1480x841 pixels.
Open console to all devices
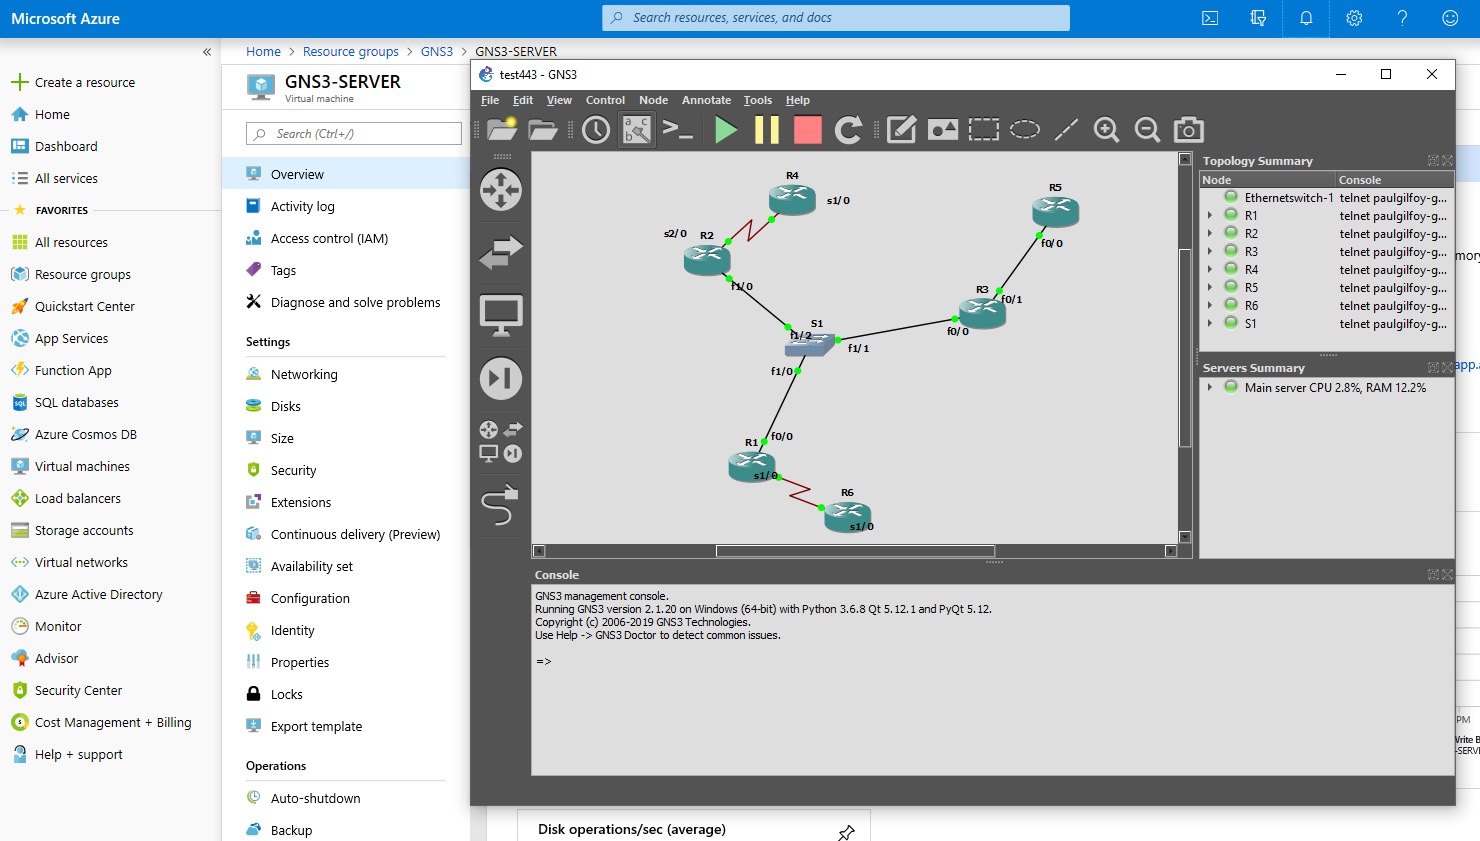678,129
